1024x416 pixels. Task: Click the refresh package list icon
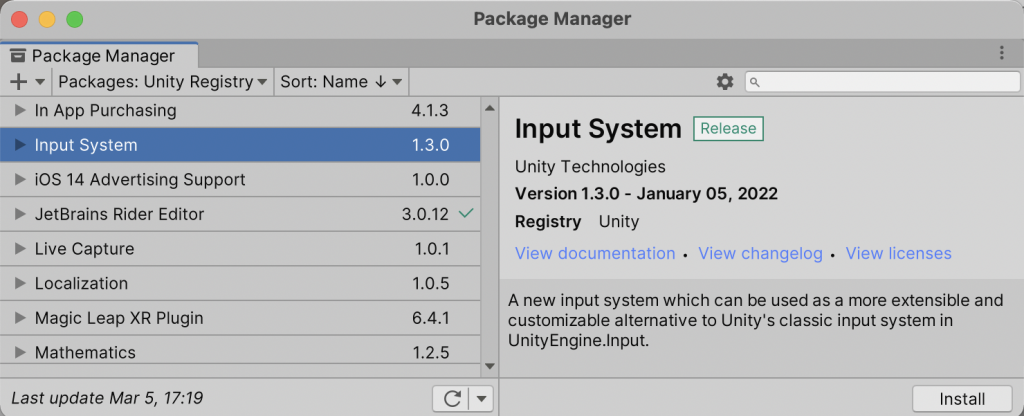coord(452,399)
